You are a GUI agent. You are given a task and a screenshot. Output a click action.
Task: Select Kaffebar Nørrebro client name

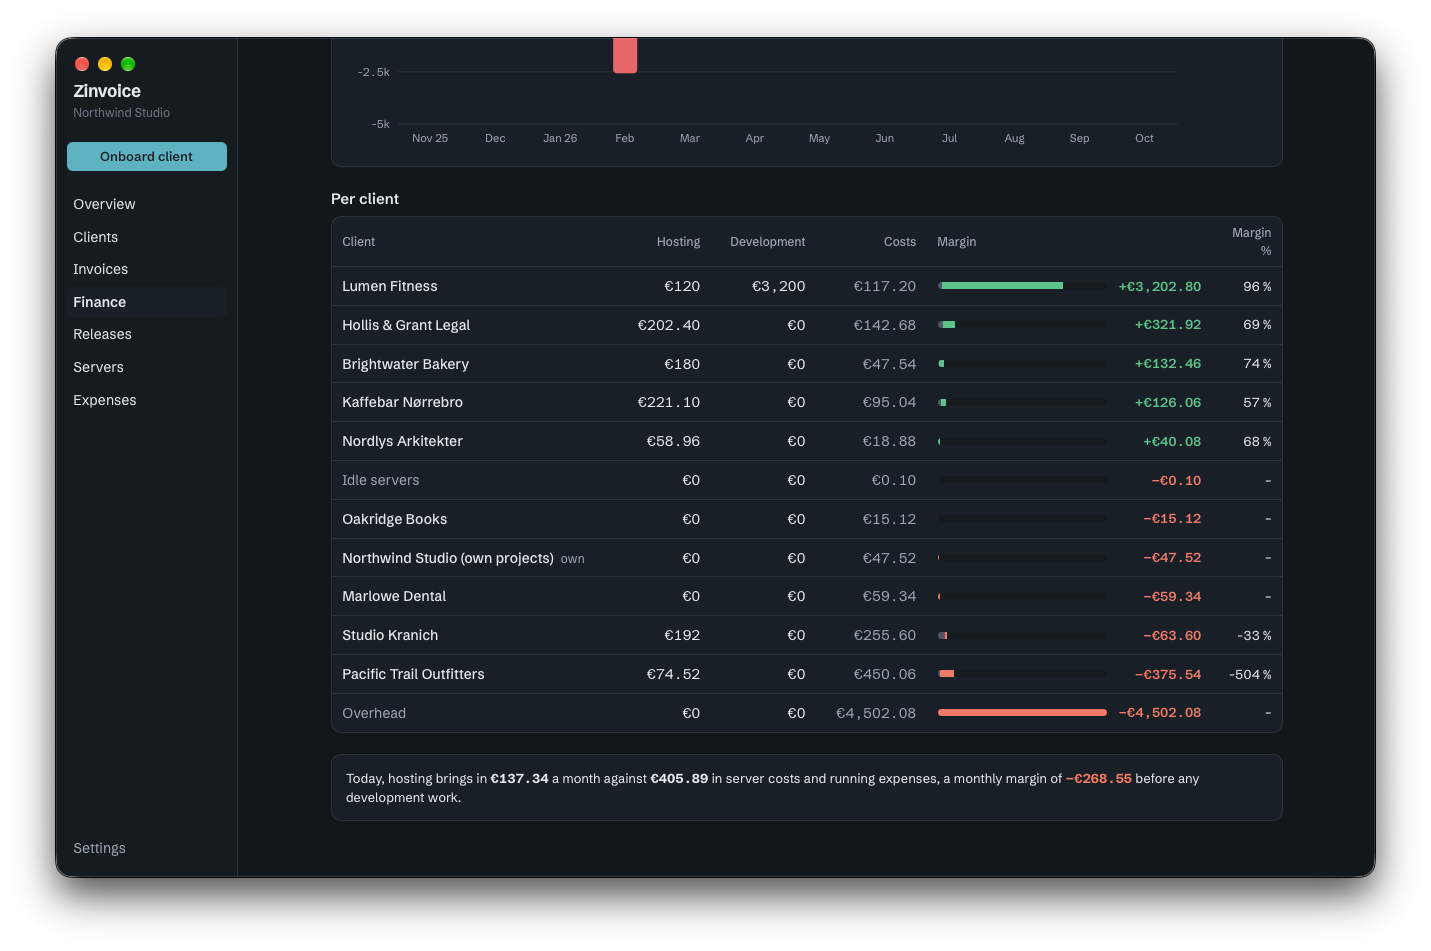403,402
